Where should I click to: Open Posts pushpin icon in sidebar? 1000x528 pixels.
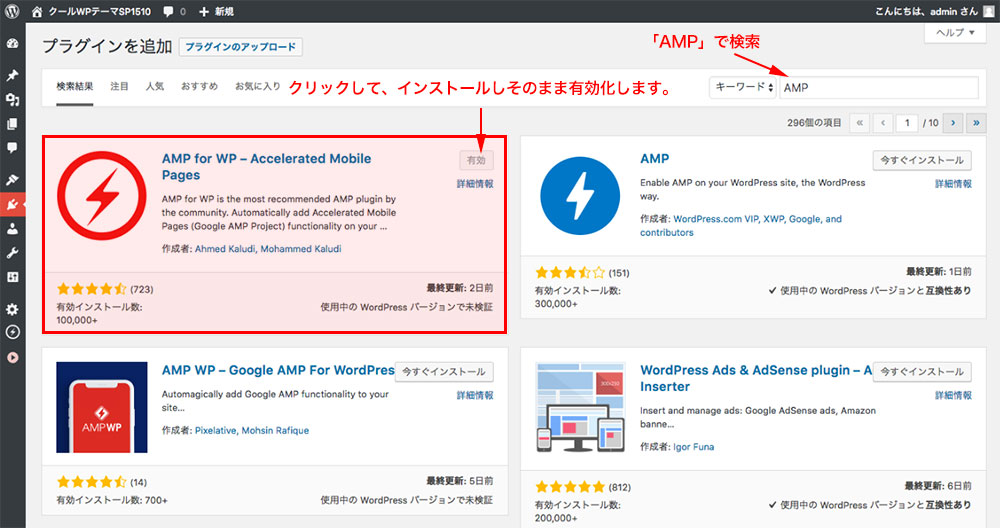[x=12, y=75]
